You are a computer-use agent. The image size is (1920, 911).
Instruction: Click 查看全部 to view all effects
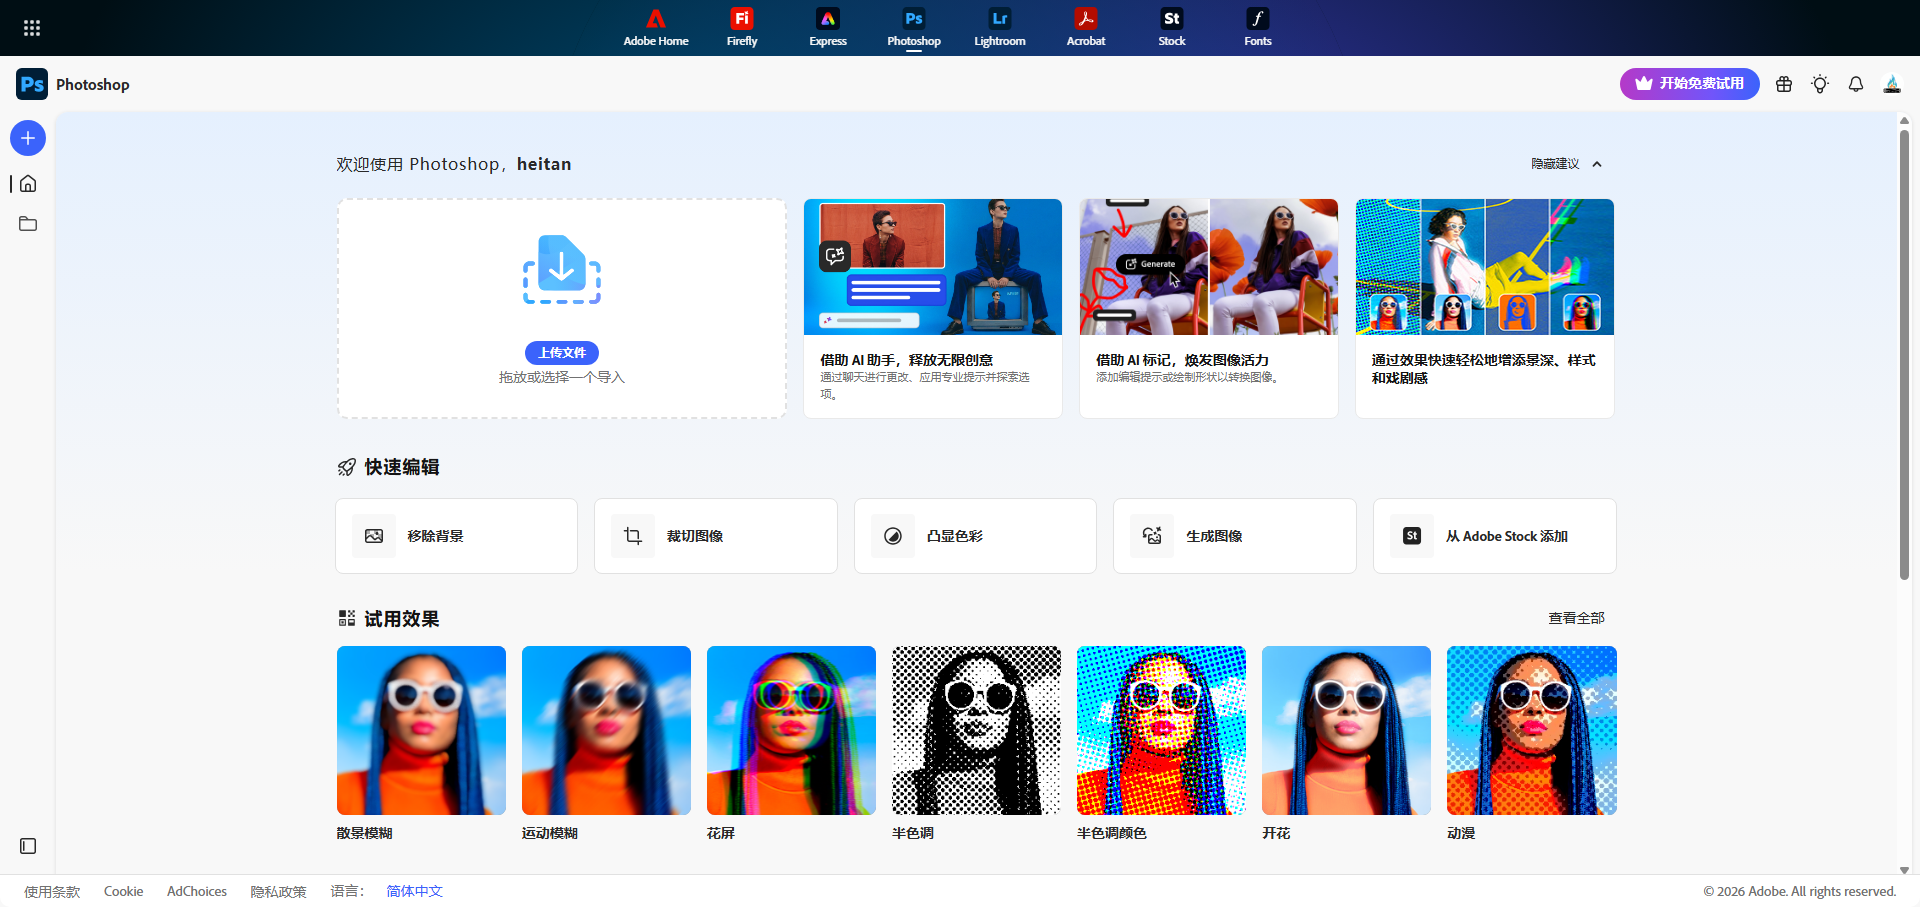click(x=1576, y=618)
